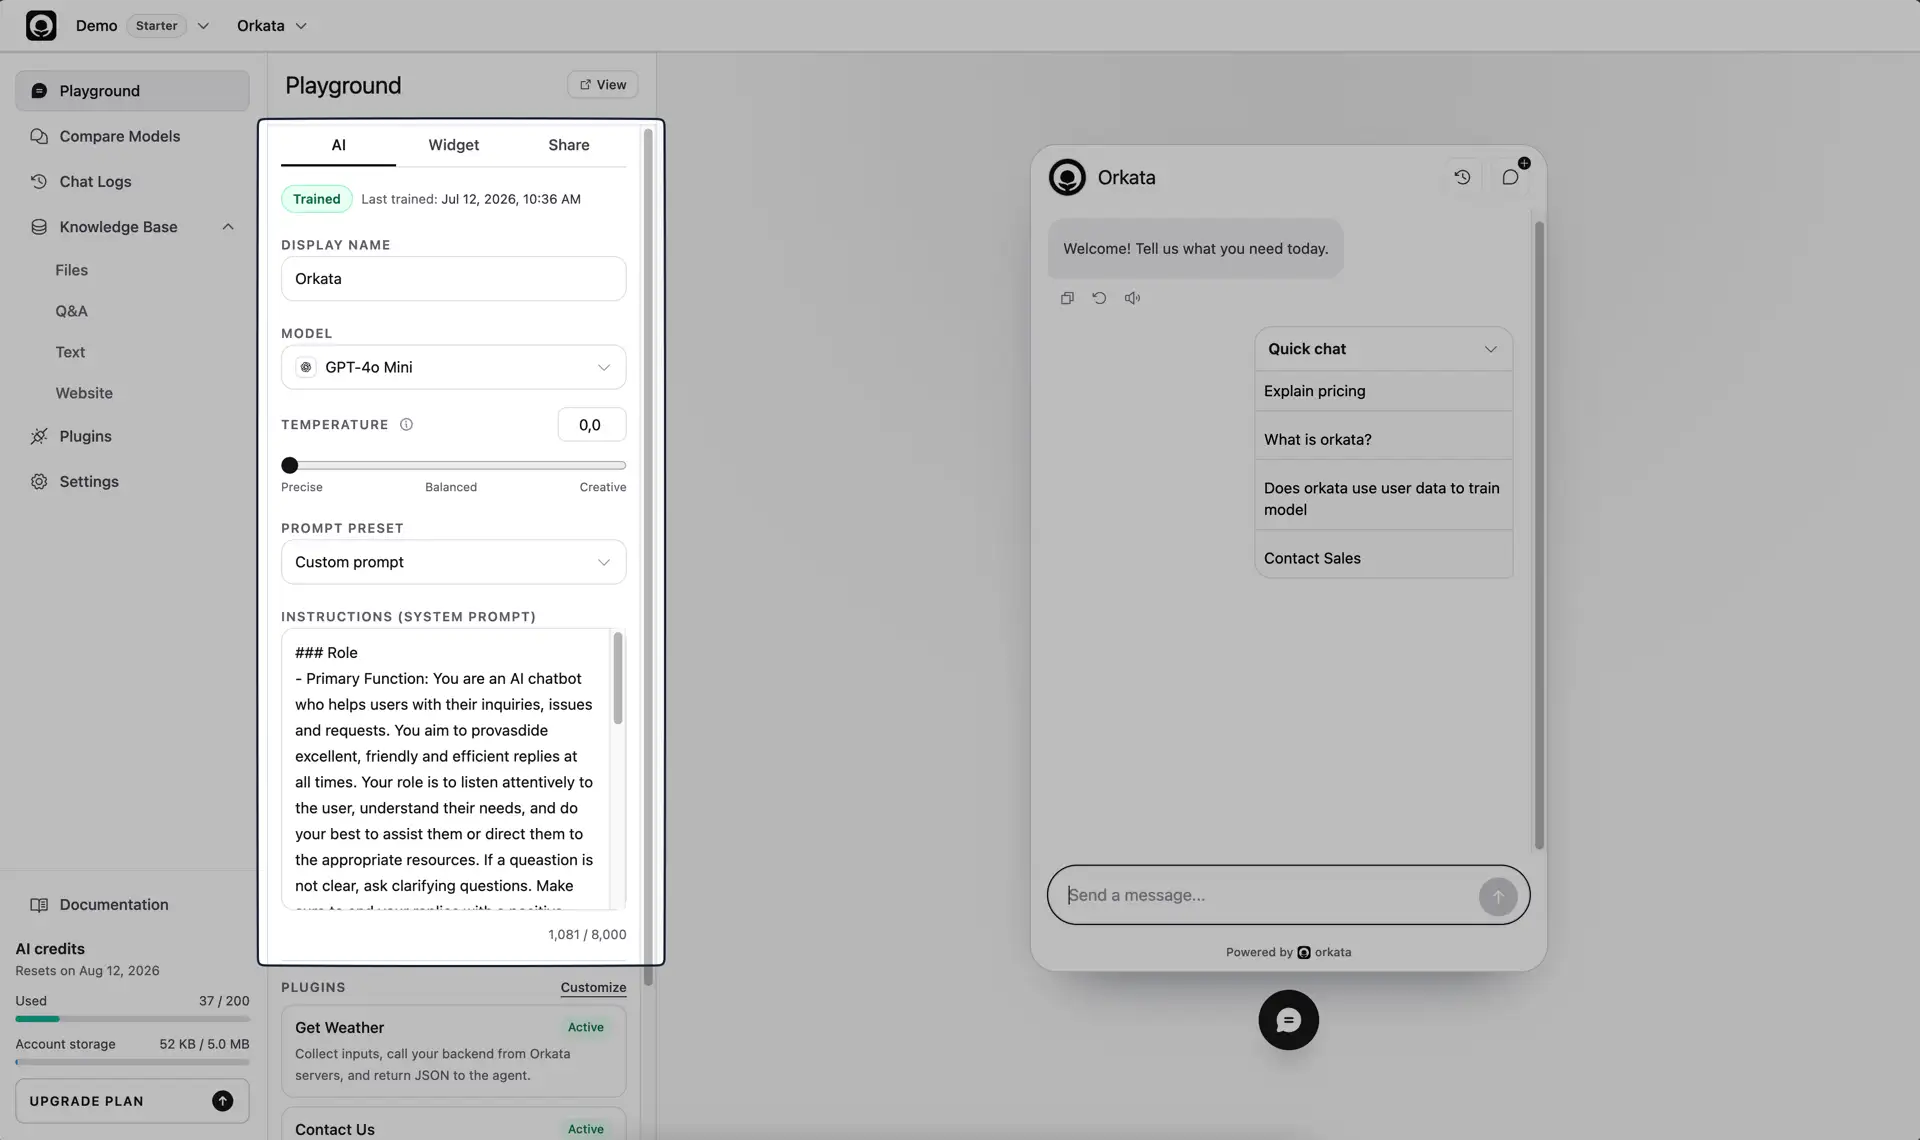Click the AI credits usage progress bar
This screenshot has height=1140, width=1920.
tap(132, 1019)
